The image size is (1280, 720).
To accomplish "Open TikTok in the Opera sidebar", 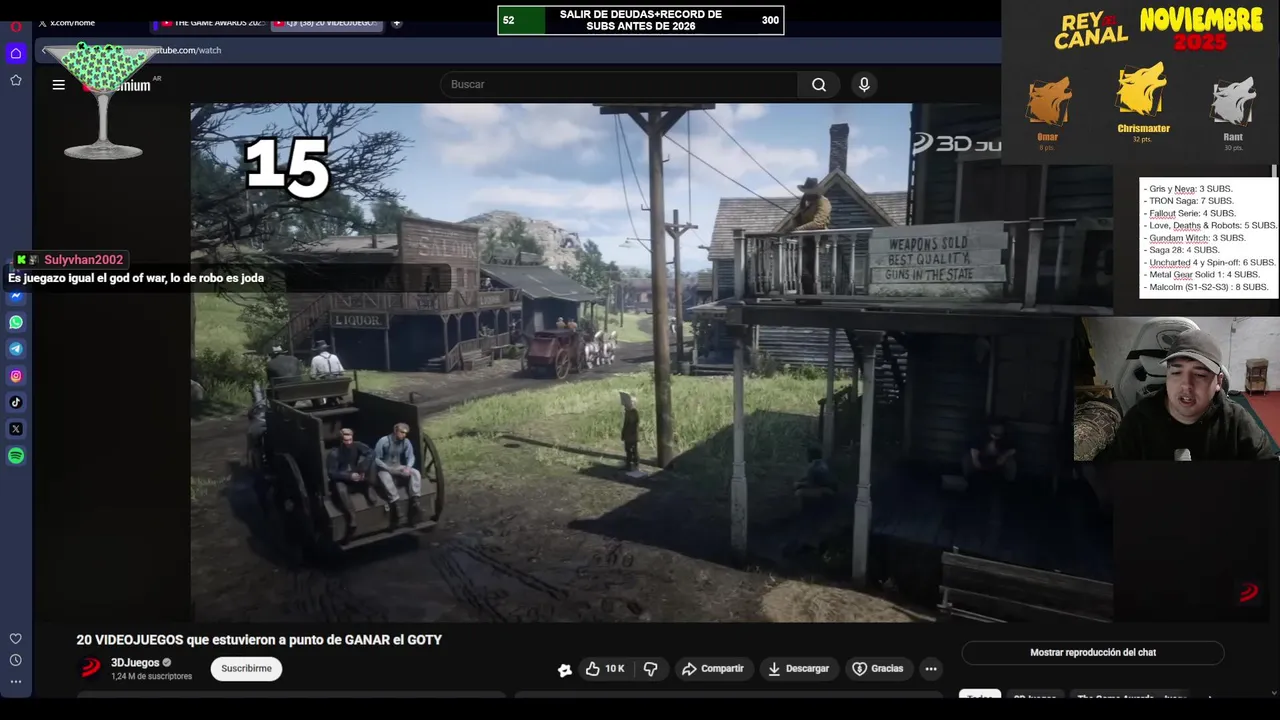I will pos(16,402).
